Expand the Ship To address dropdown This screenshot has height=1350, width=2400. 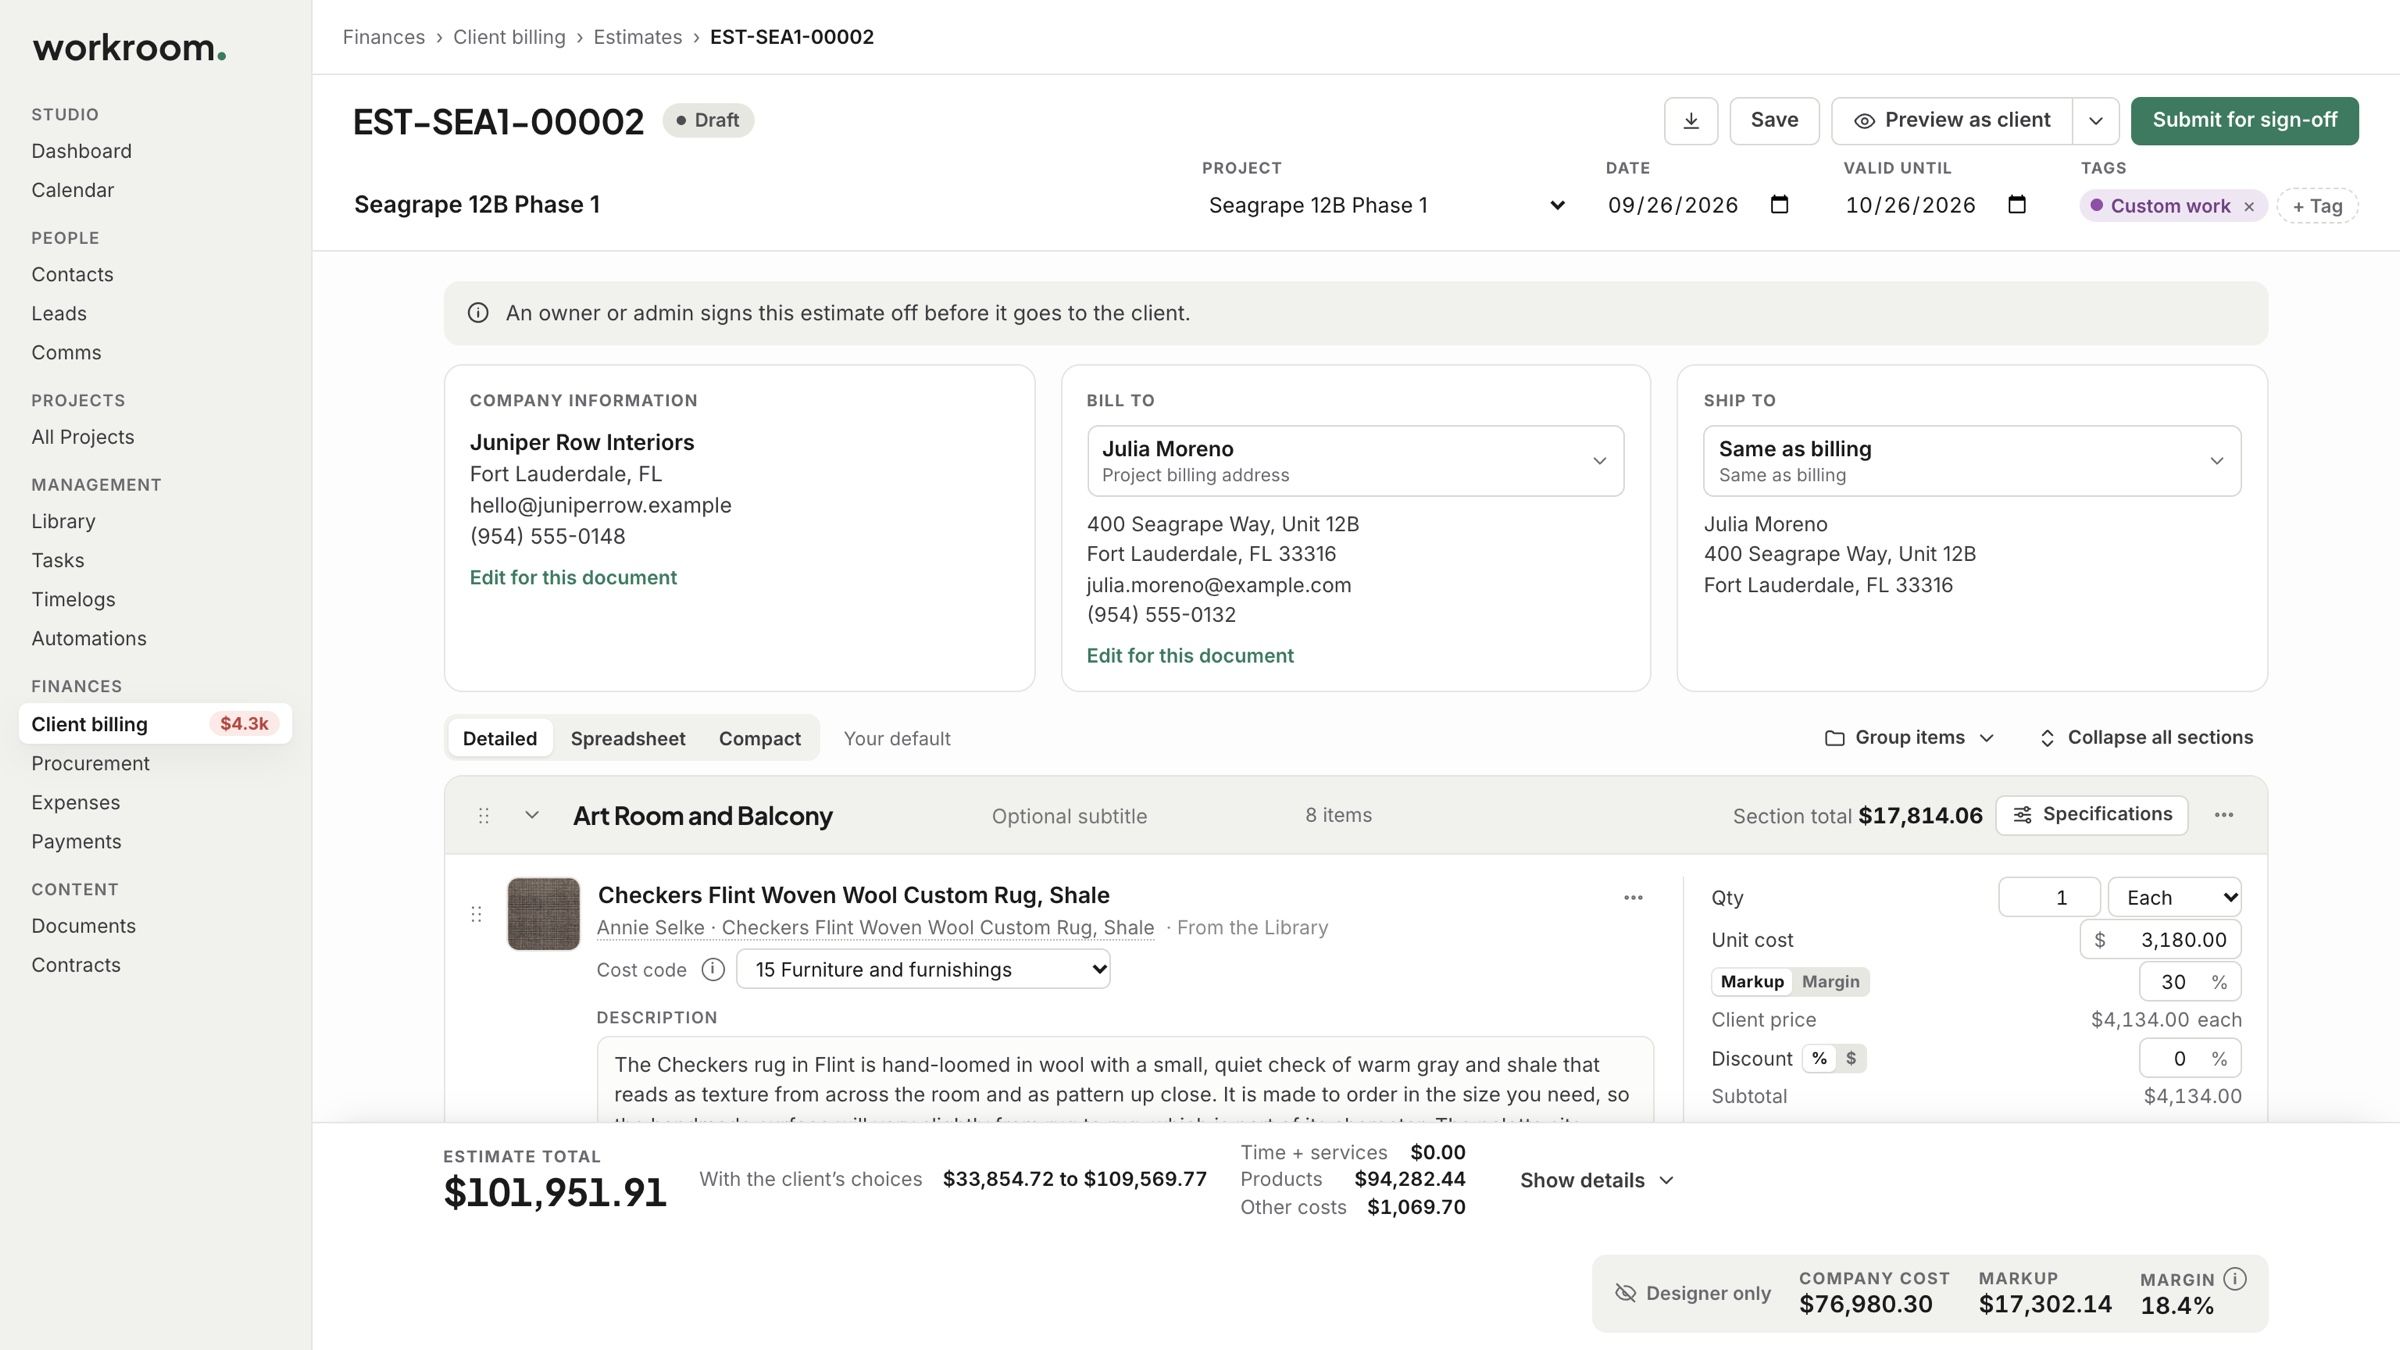point(1972,461)
